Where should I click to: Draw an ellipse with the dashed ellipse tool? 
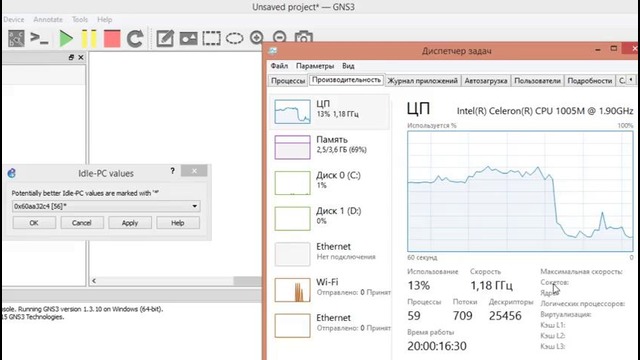tap(234, 39)
